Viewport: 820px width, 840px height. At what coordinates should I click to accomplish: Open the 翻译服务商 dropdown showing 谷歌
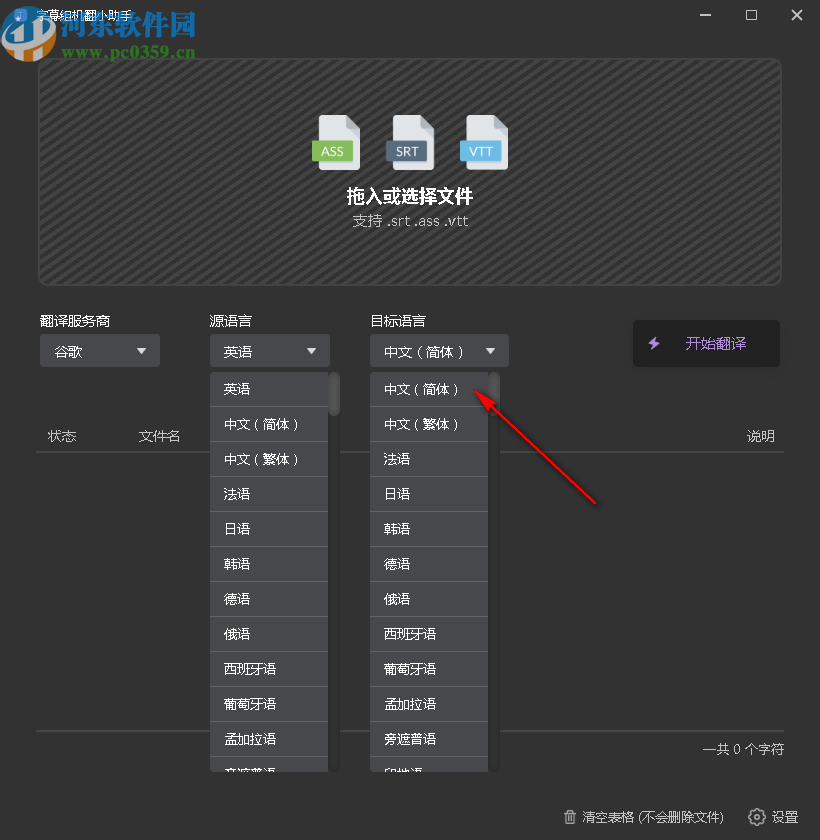tap(99, 350)
